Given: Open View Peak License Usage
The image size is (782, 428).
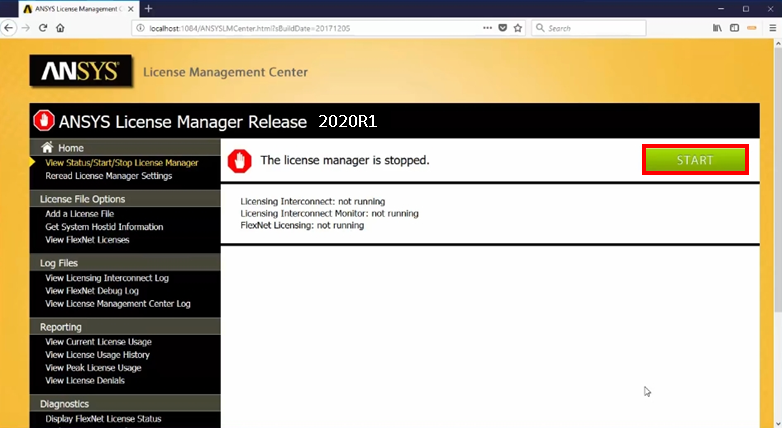Looking at the screenshot, I should (x=93, y=368).
